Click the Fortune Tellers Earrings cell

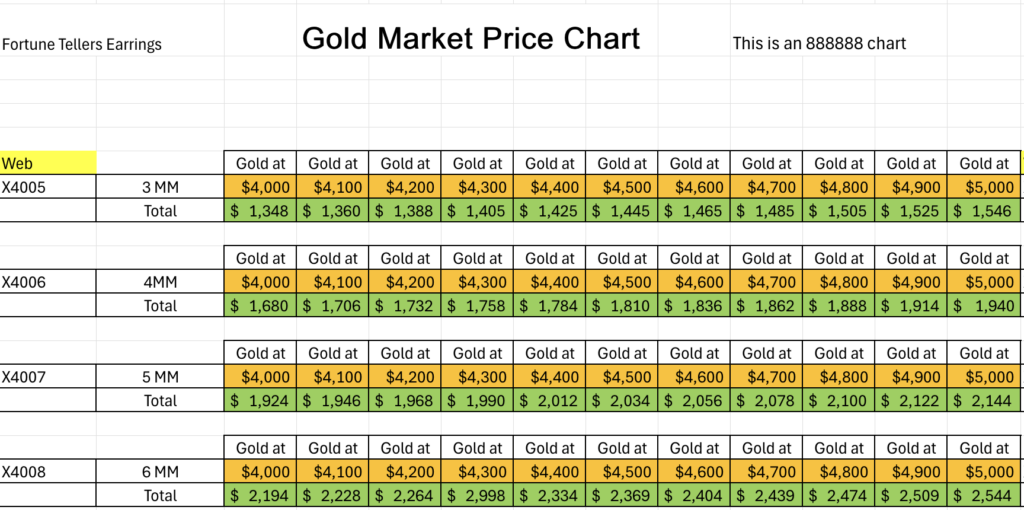82,44
